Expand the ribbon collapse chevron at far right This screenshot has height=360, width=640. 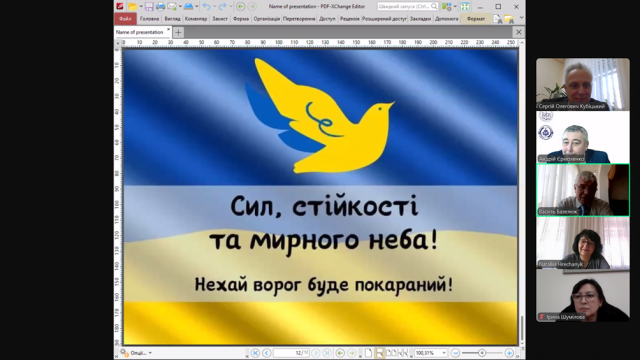coord(521,18)
